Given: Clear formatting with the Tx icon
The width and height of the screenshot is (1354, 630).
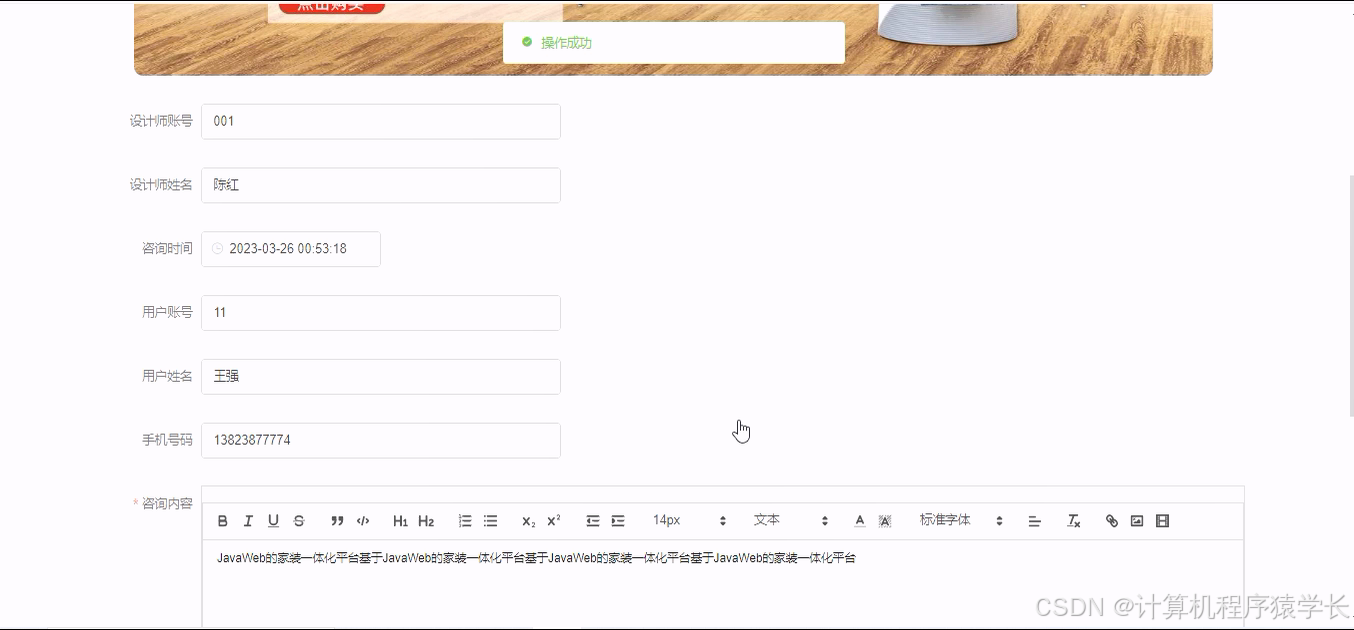Looking at the screenshot, I should (x=1073, y=520).
